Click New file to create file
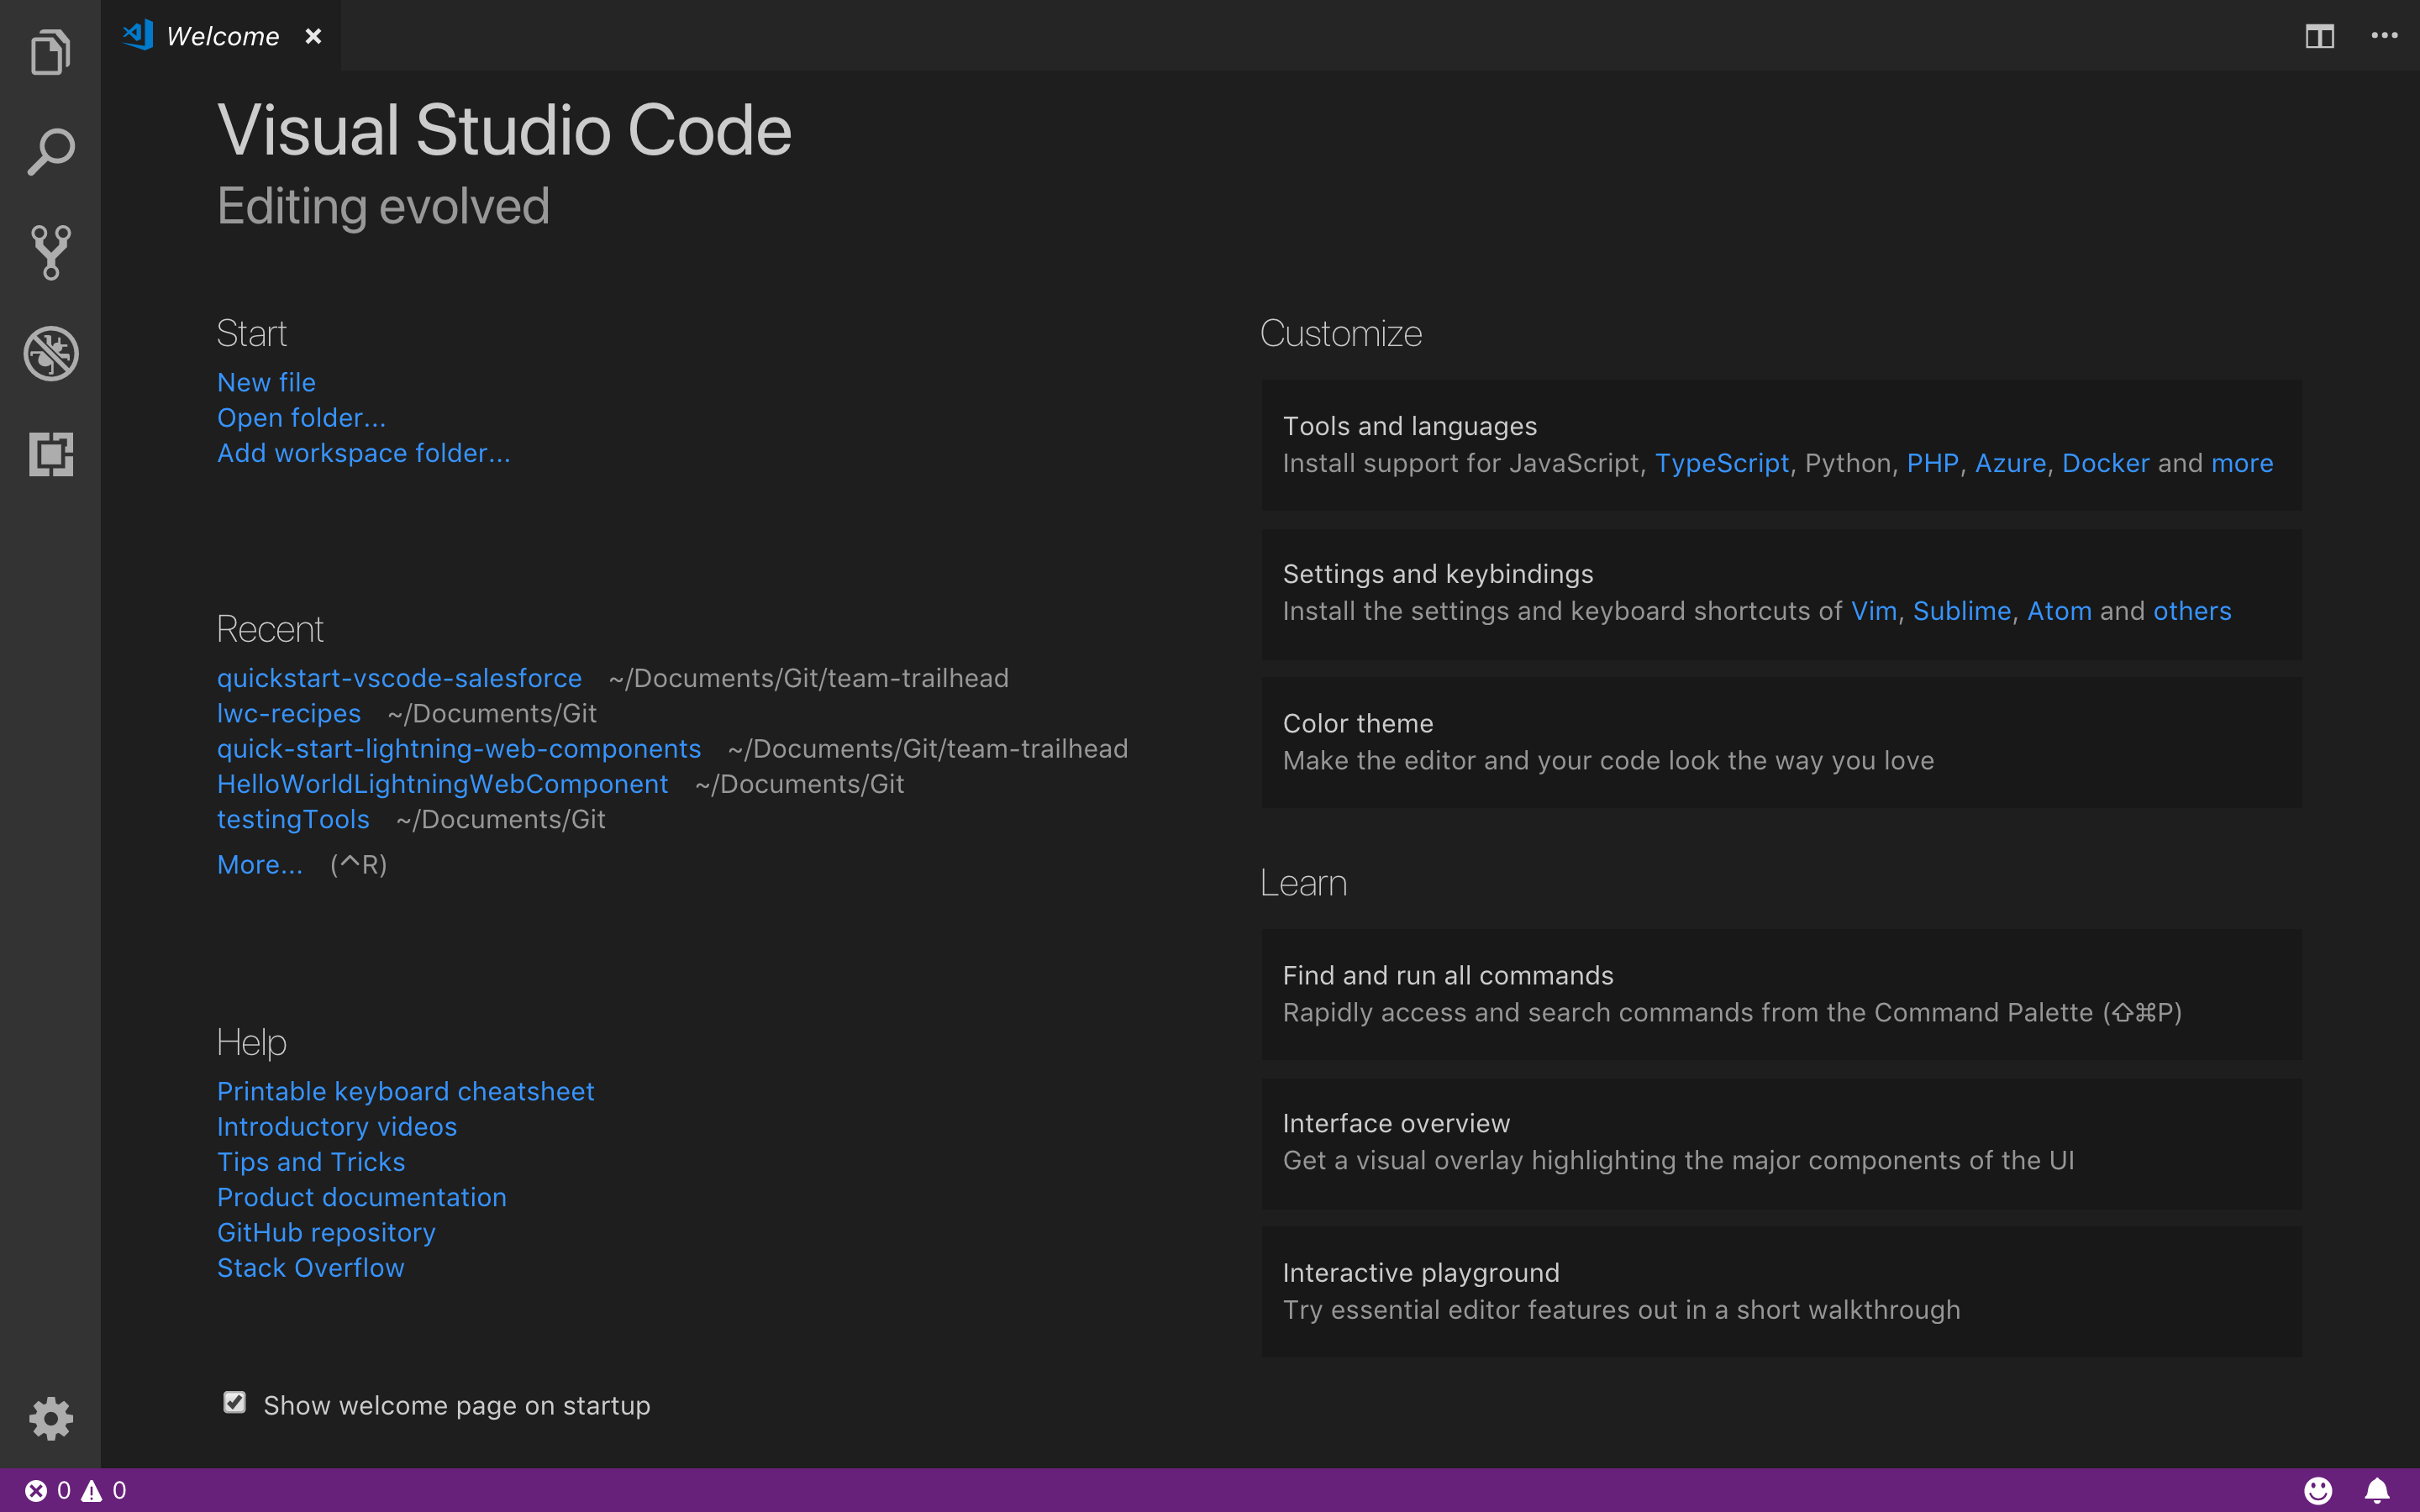Screen dimensions: 2420x1512 point(265,381)
